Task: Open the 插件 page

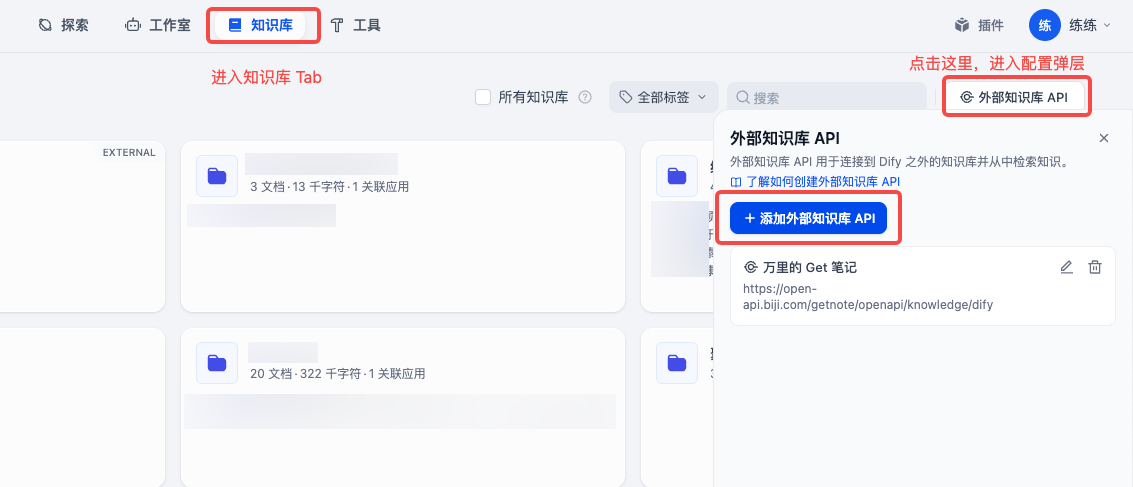Action: (979, 25)
